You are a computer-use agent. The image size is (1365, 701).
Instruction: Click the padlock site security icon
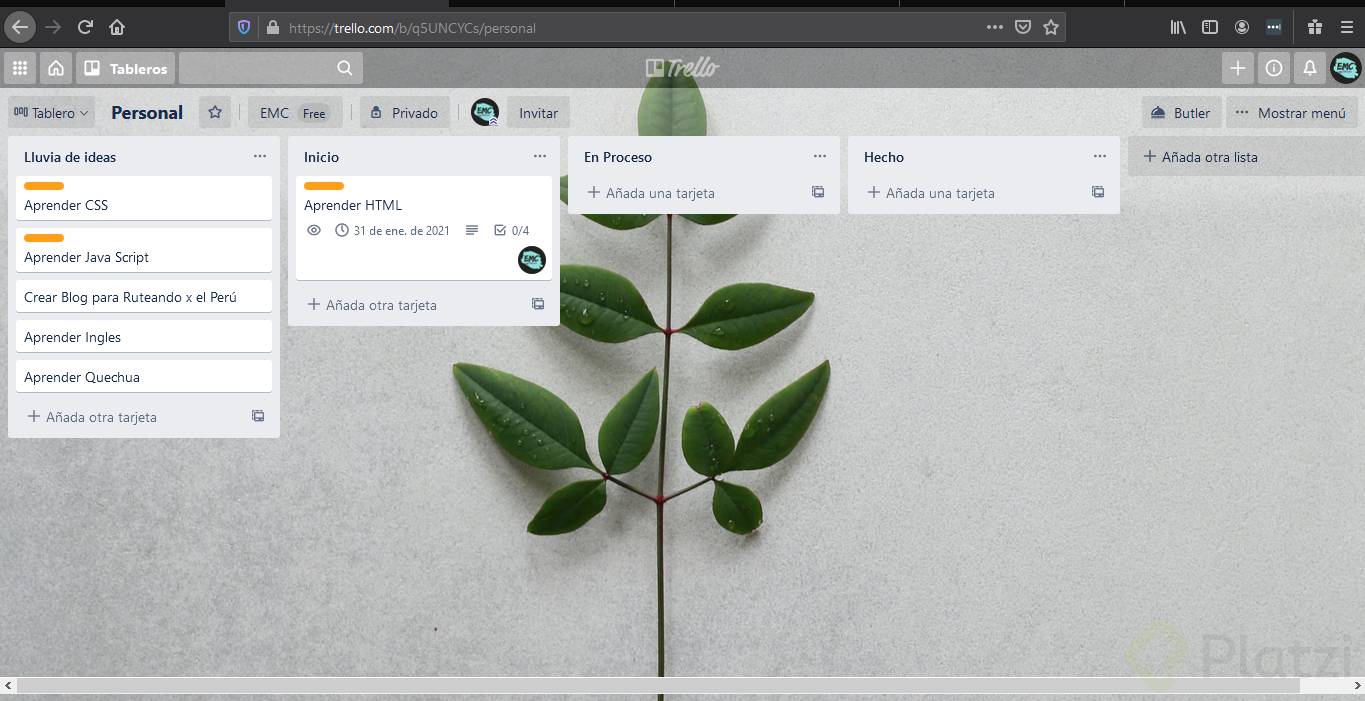272,27
